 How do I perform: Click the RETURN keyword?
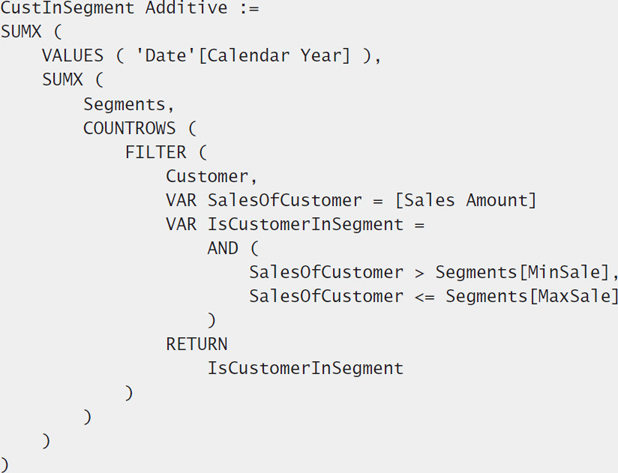coord(197,344)
